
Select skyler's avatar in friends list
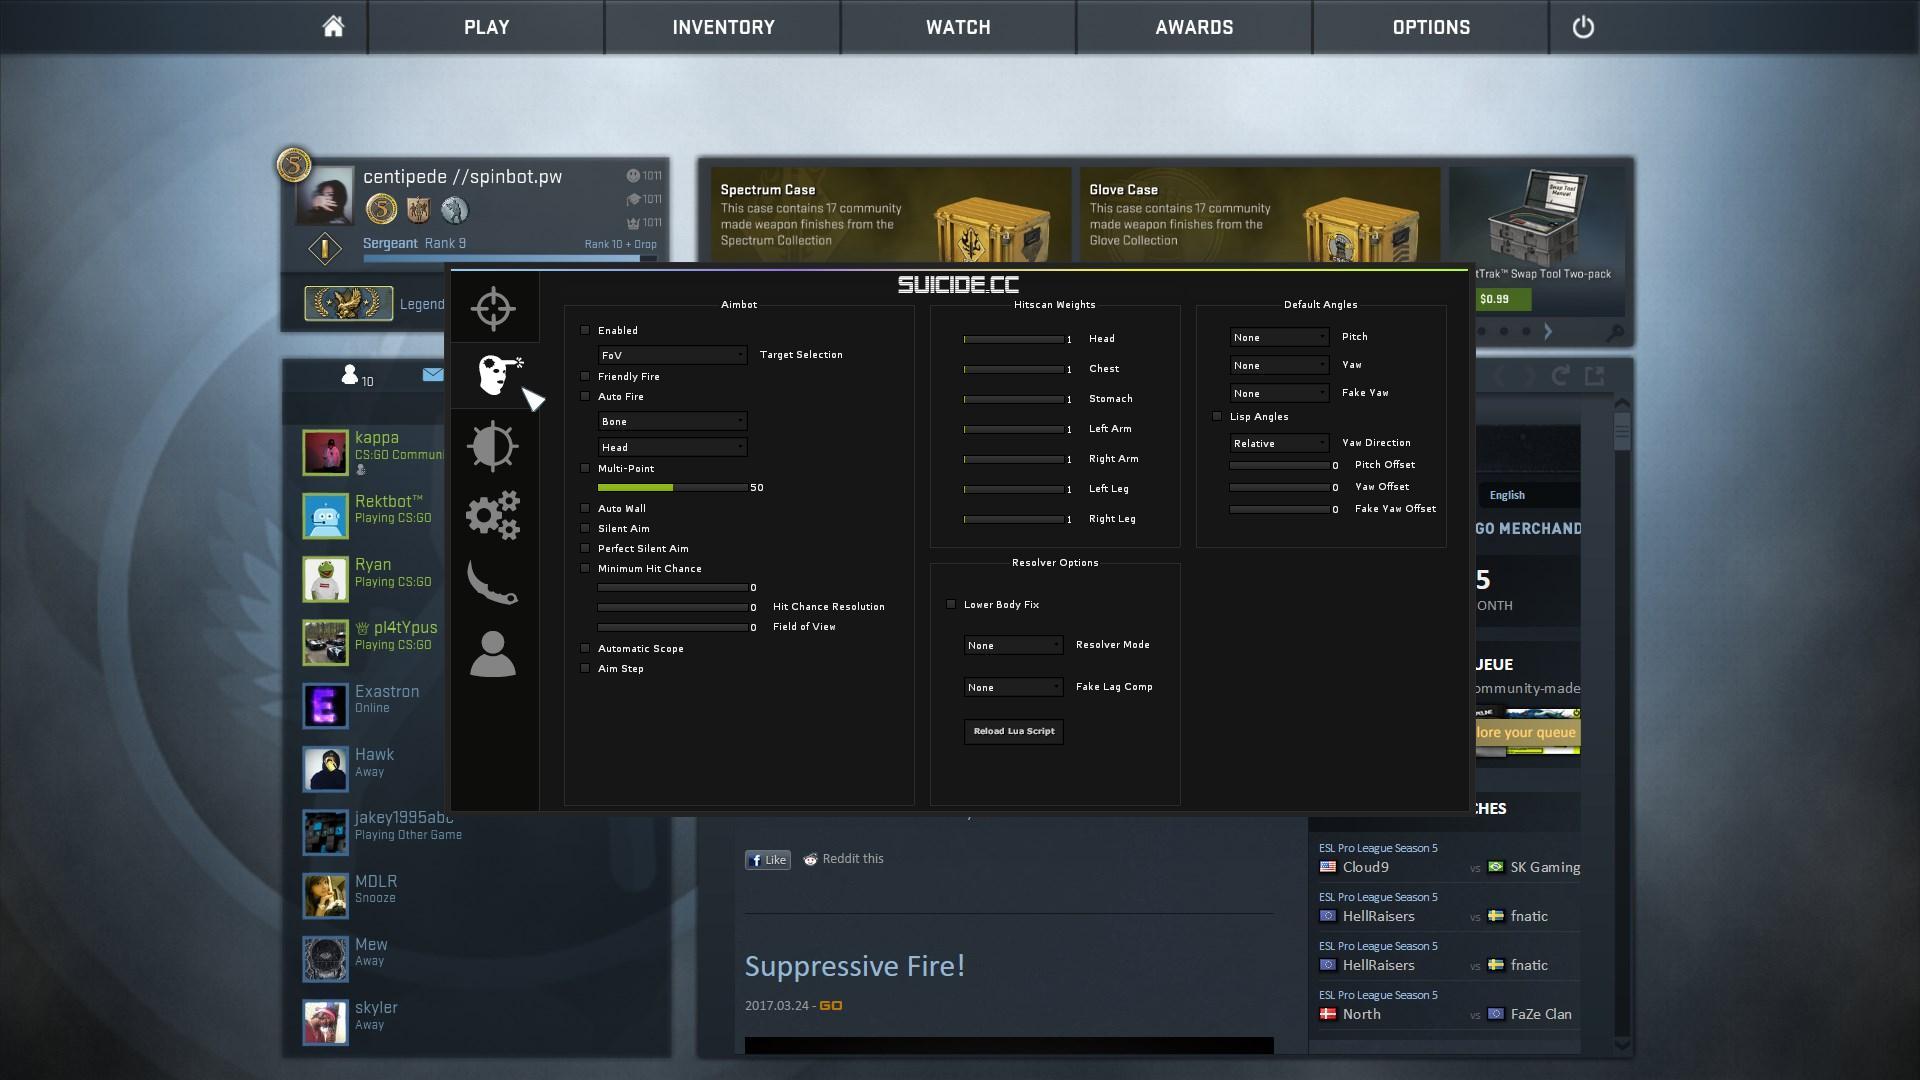click(325, 1022)
